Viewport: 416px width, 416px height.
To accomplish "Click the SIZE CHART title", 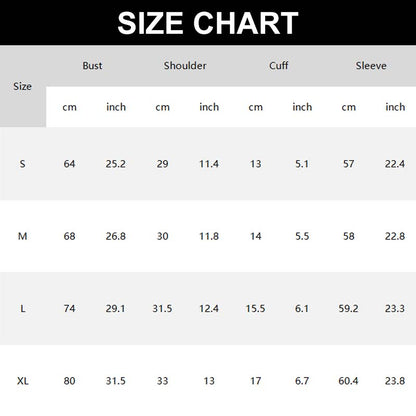I will tap(208, 23).
